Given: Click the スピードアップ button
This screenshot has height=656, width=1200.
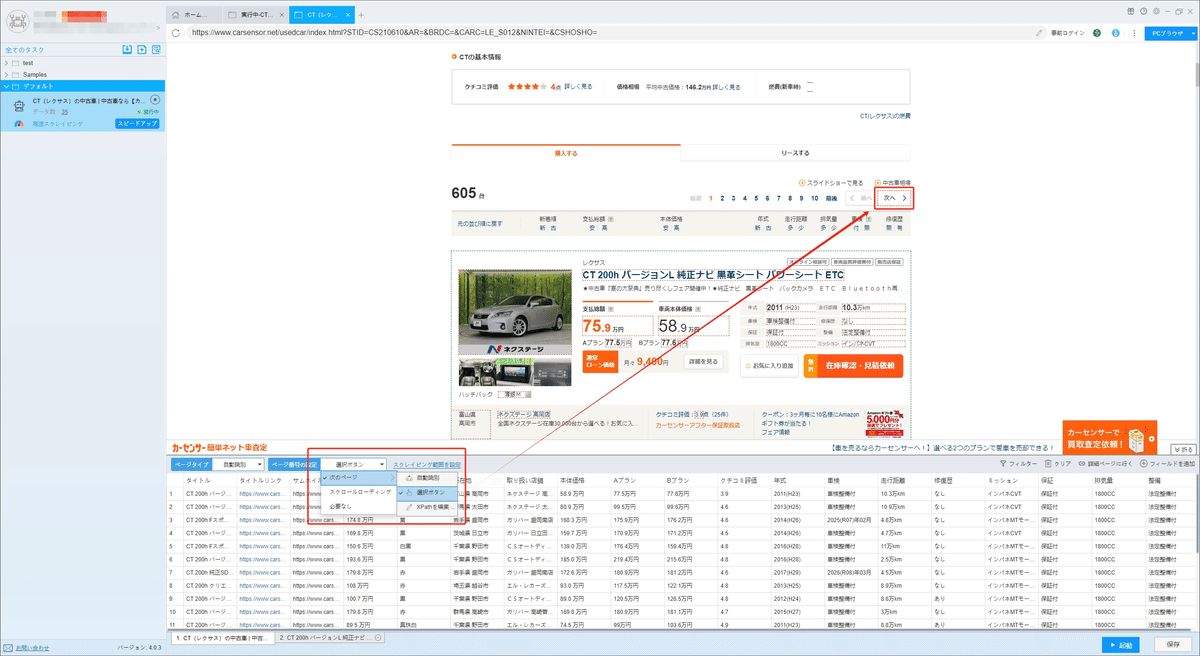Looking at the screenshot, I should point(137,124).
